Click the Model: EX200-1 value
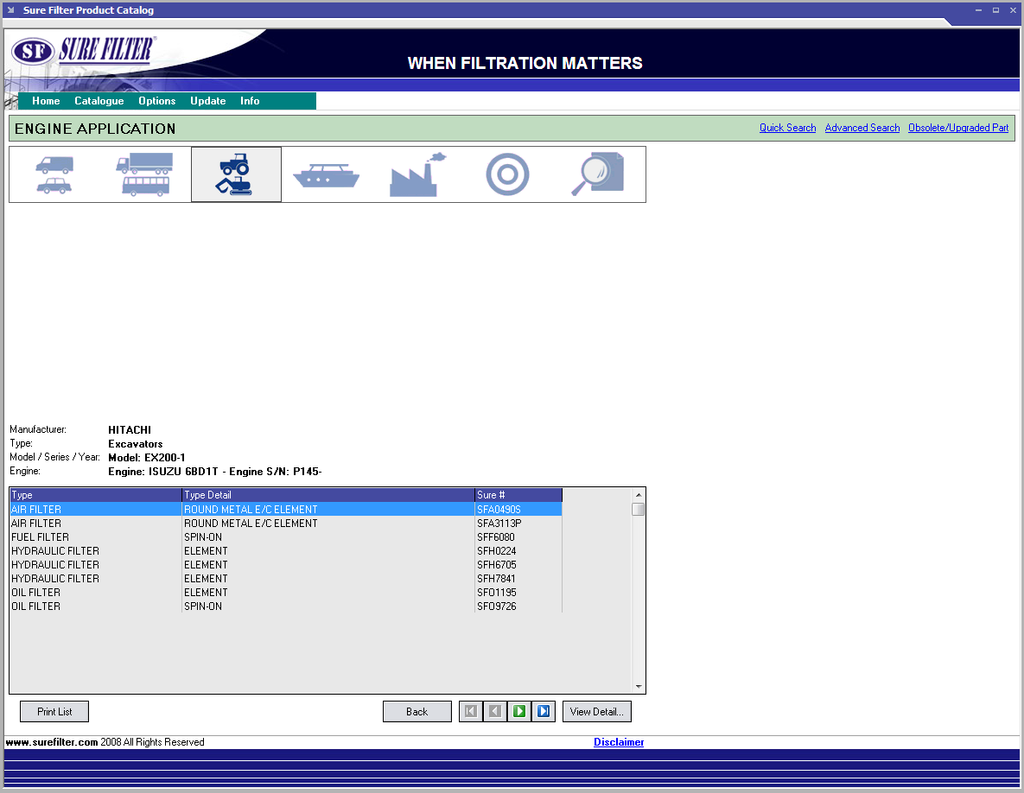Screen dimensions: 1024x793 click(x=146, y=457)
